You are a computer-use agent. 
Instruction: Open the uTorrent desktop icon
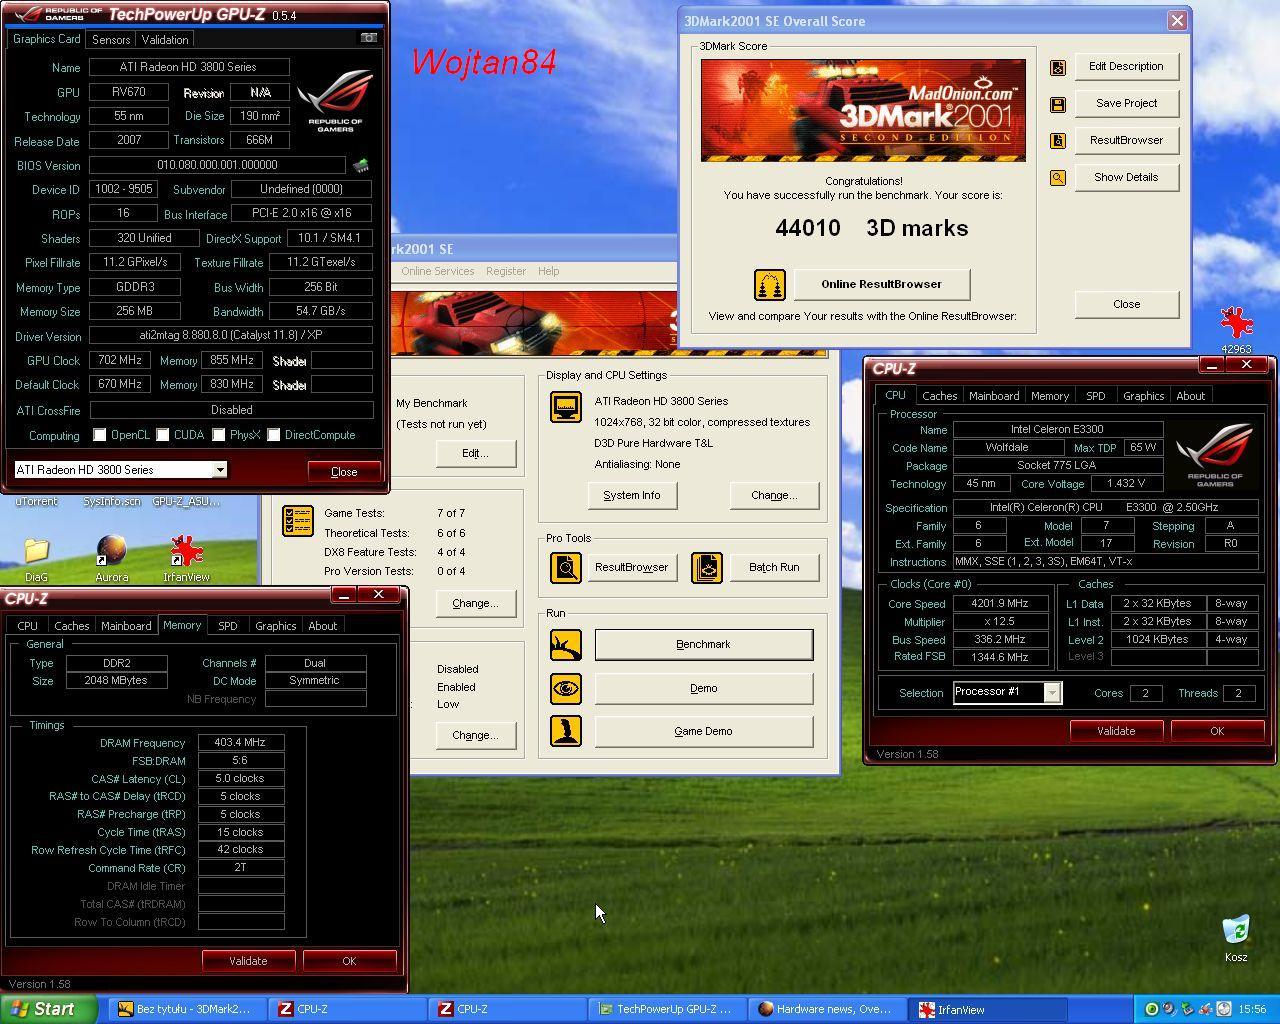[x=36, y=501]
